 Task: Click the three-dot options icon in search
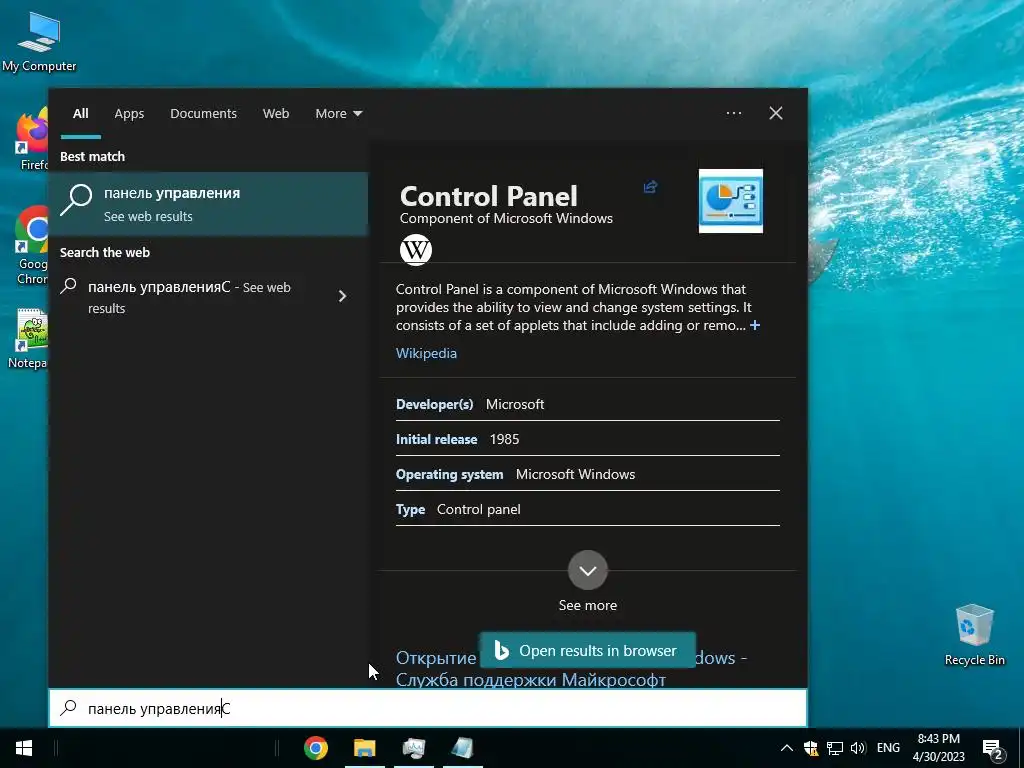[x=734, y=113]
